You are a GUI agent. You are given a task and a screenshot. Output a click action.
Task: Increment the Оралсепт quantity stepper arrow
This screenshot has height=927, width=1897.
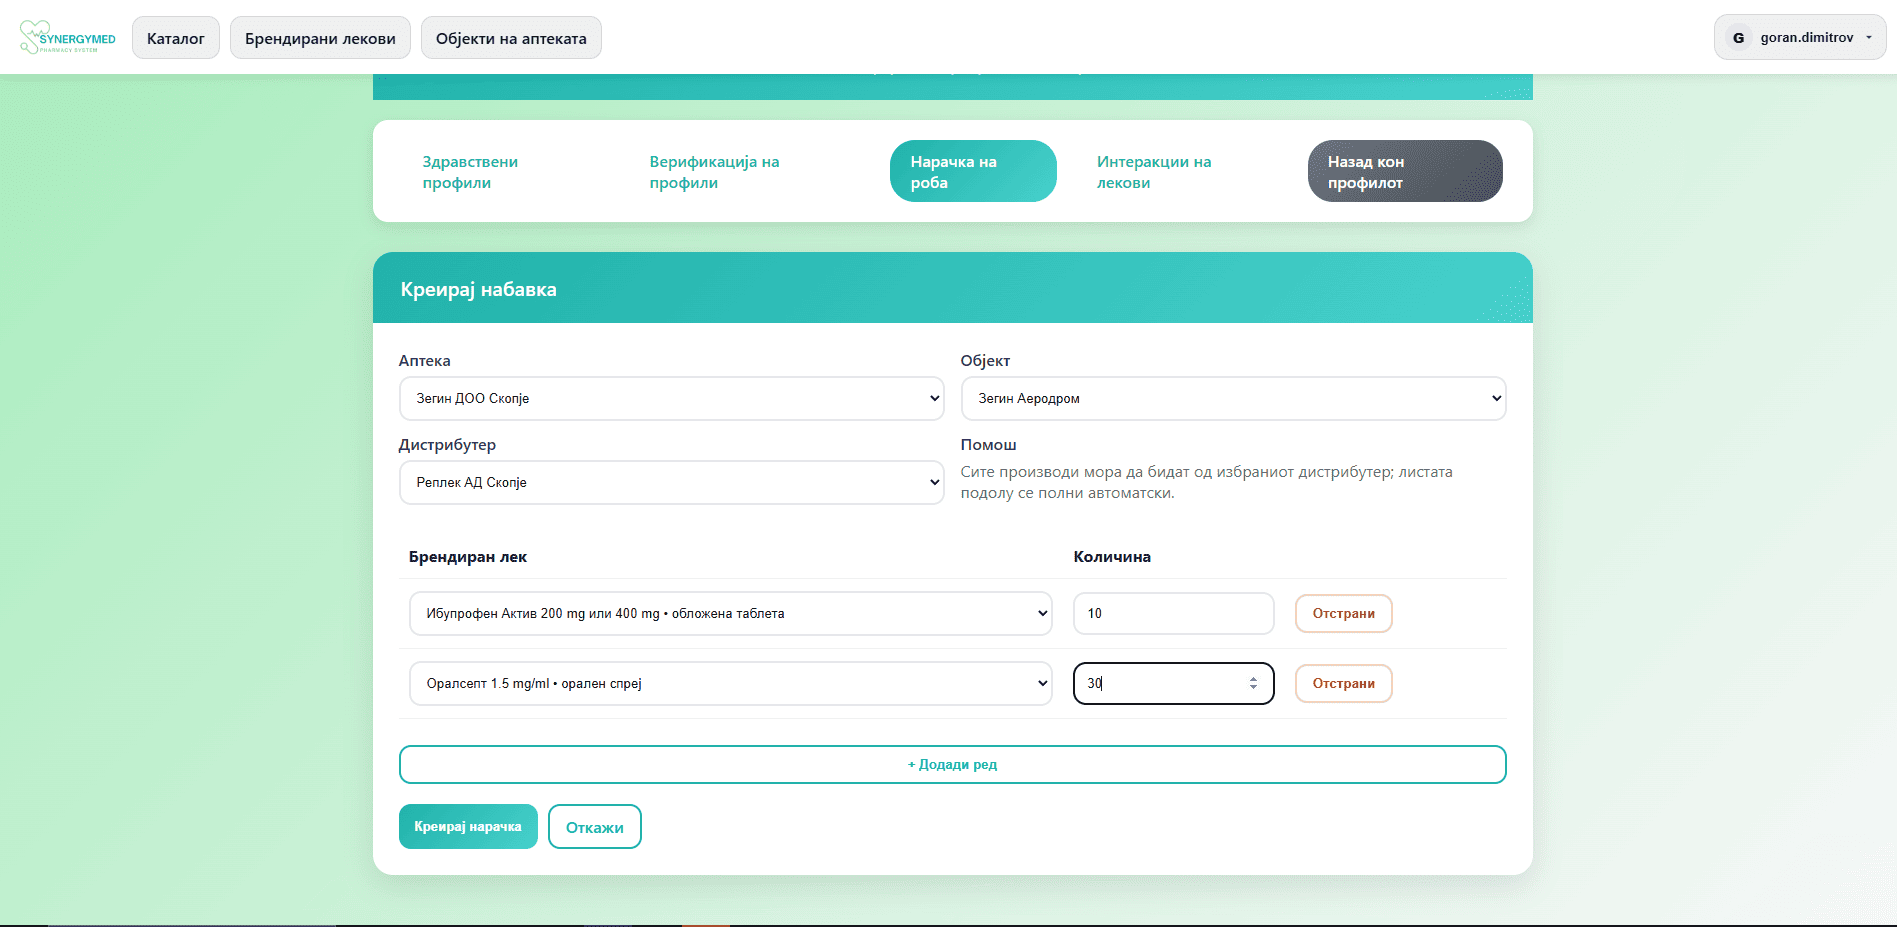point(1253,679)
